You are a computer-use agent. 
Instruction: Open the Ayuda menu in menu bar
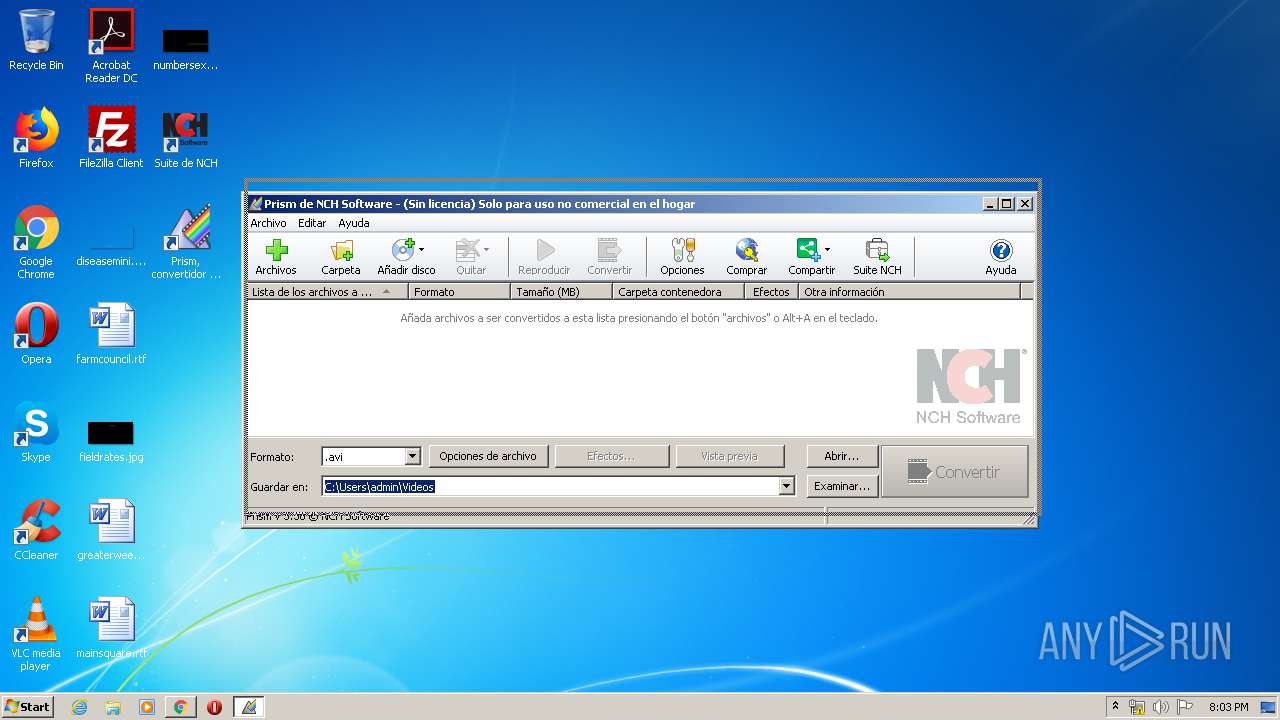point(353,223)
